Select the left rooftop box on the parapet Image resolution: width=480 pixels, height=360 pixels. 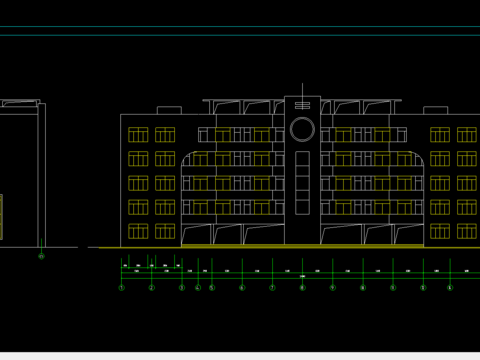tap(169, 110)
